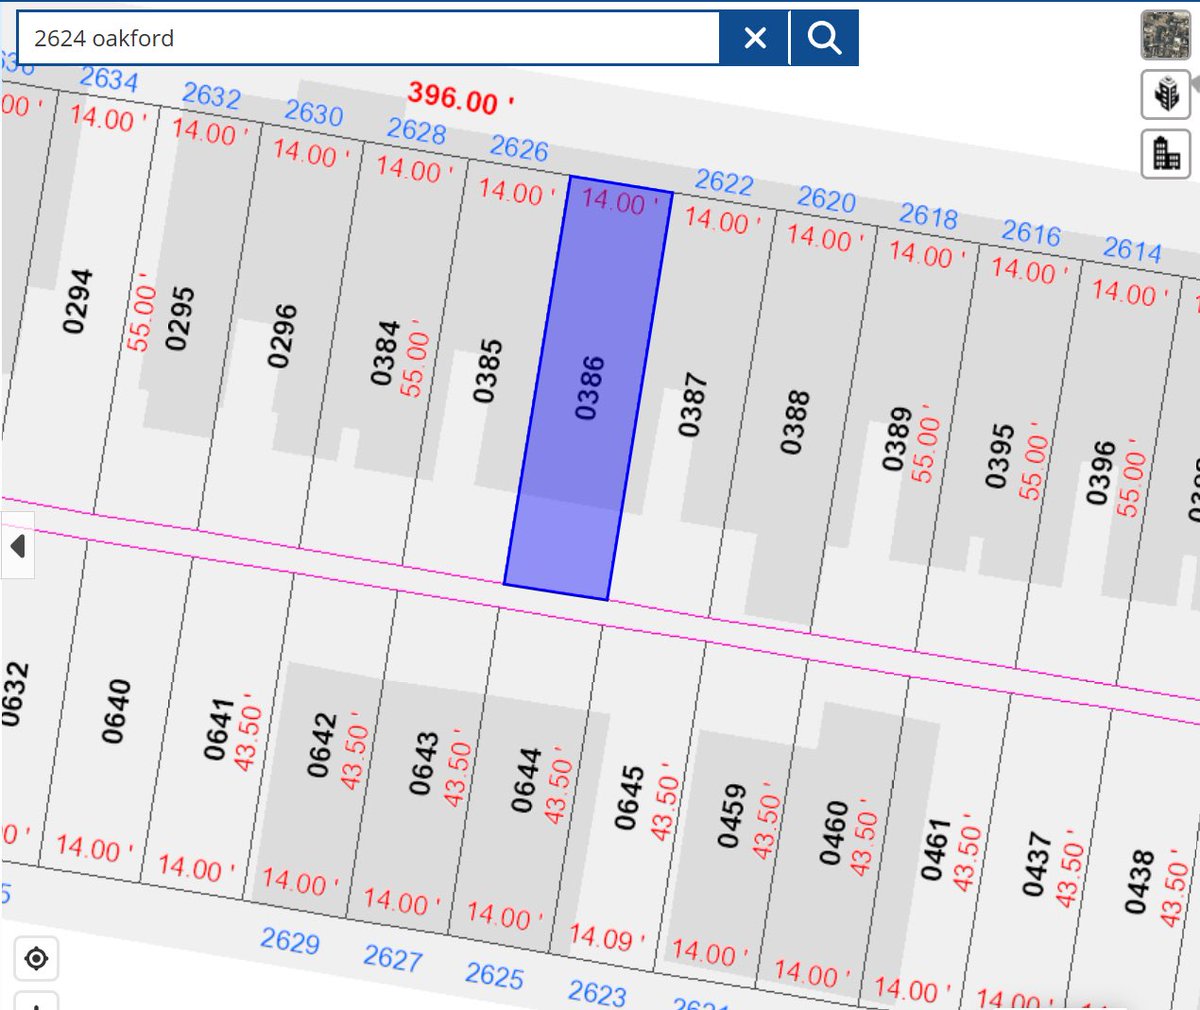Click house number 2620 label
Viewport: 1200px width, 1010px height.
pos(826,199)
